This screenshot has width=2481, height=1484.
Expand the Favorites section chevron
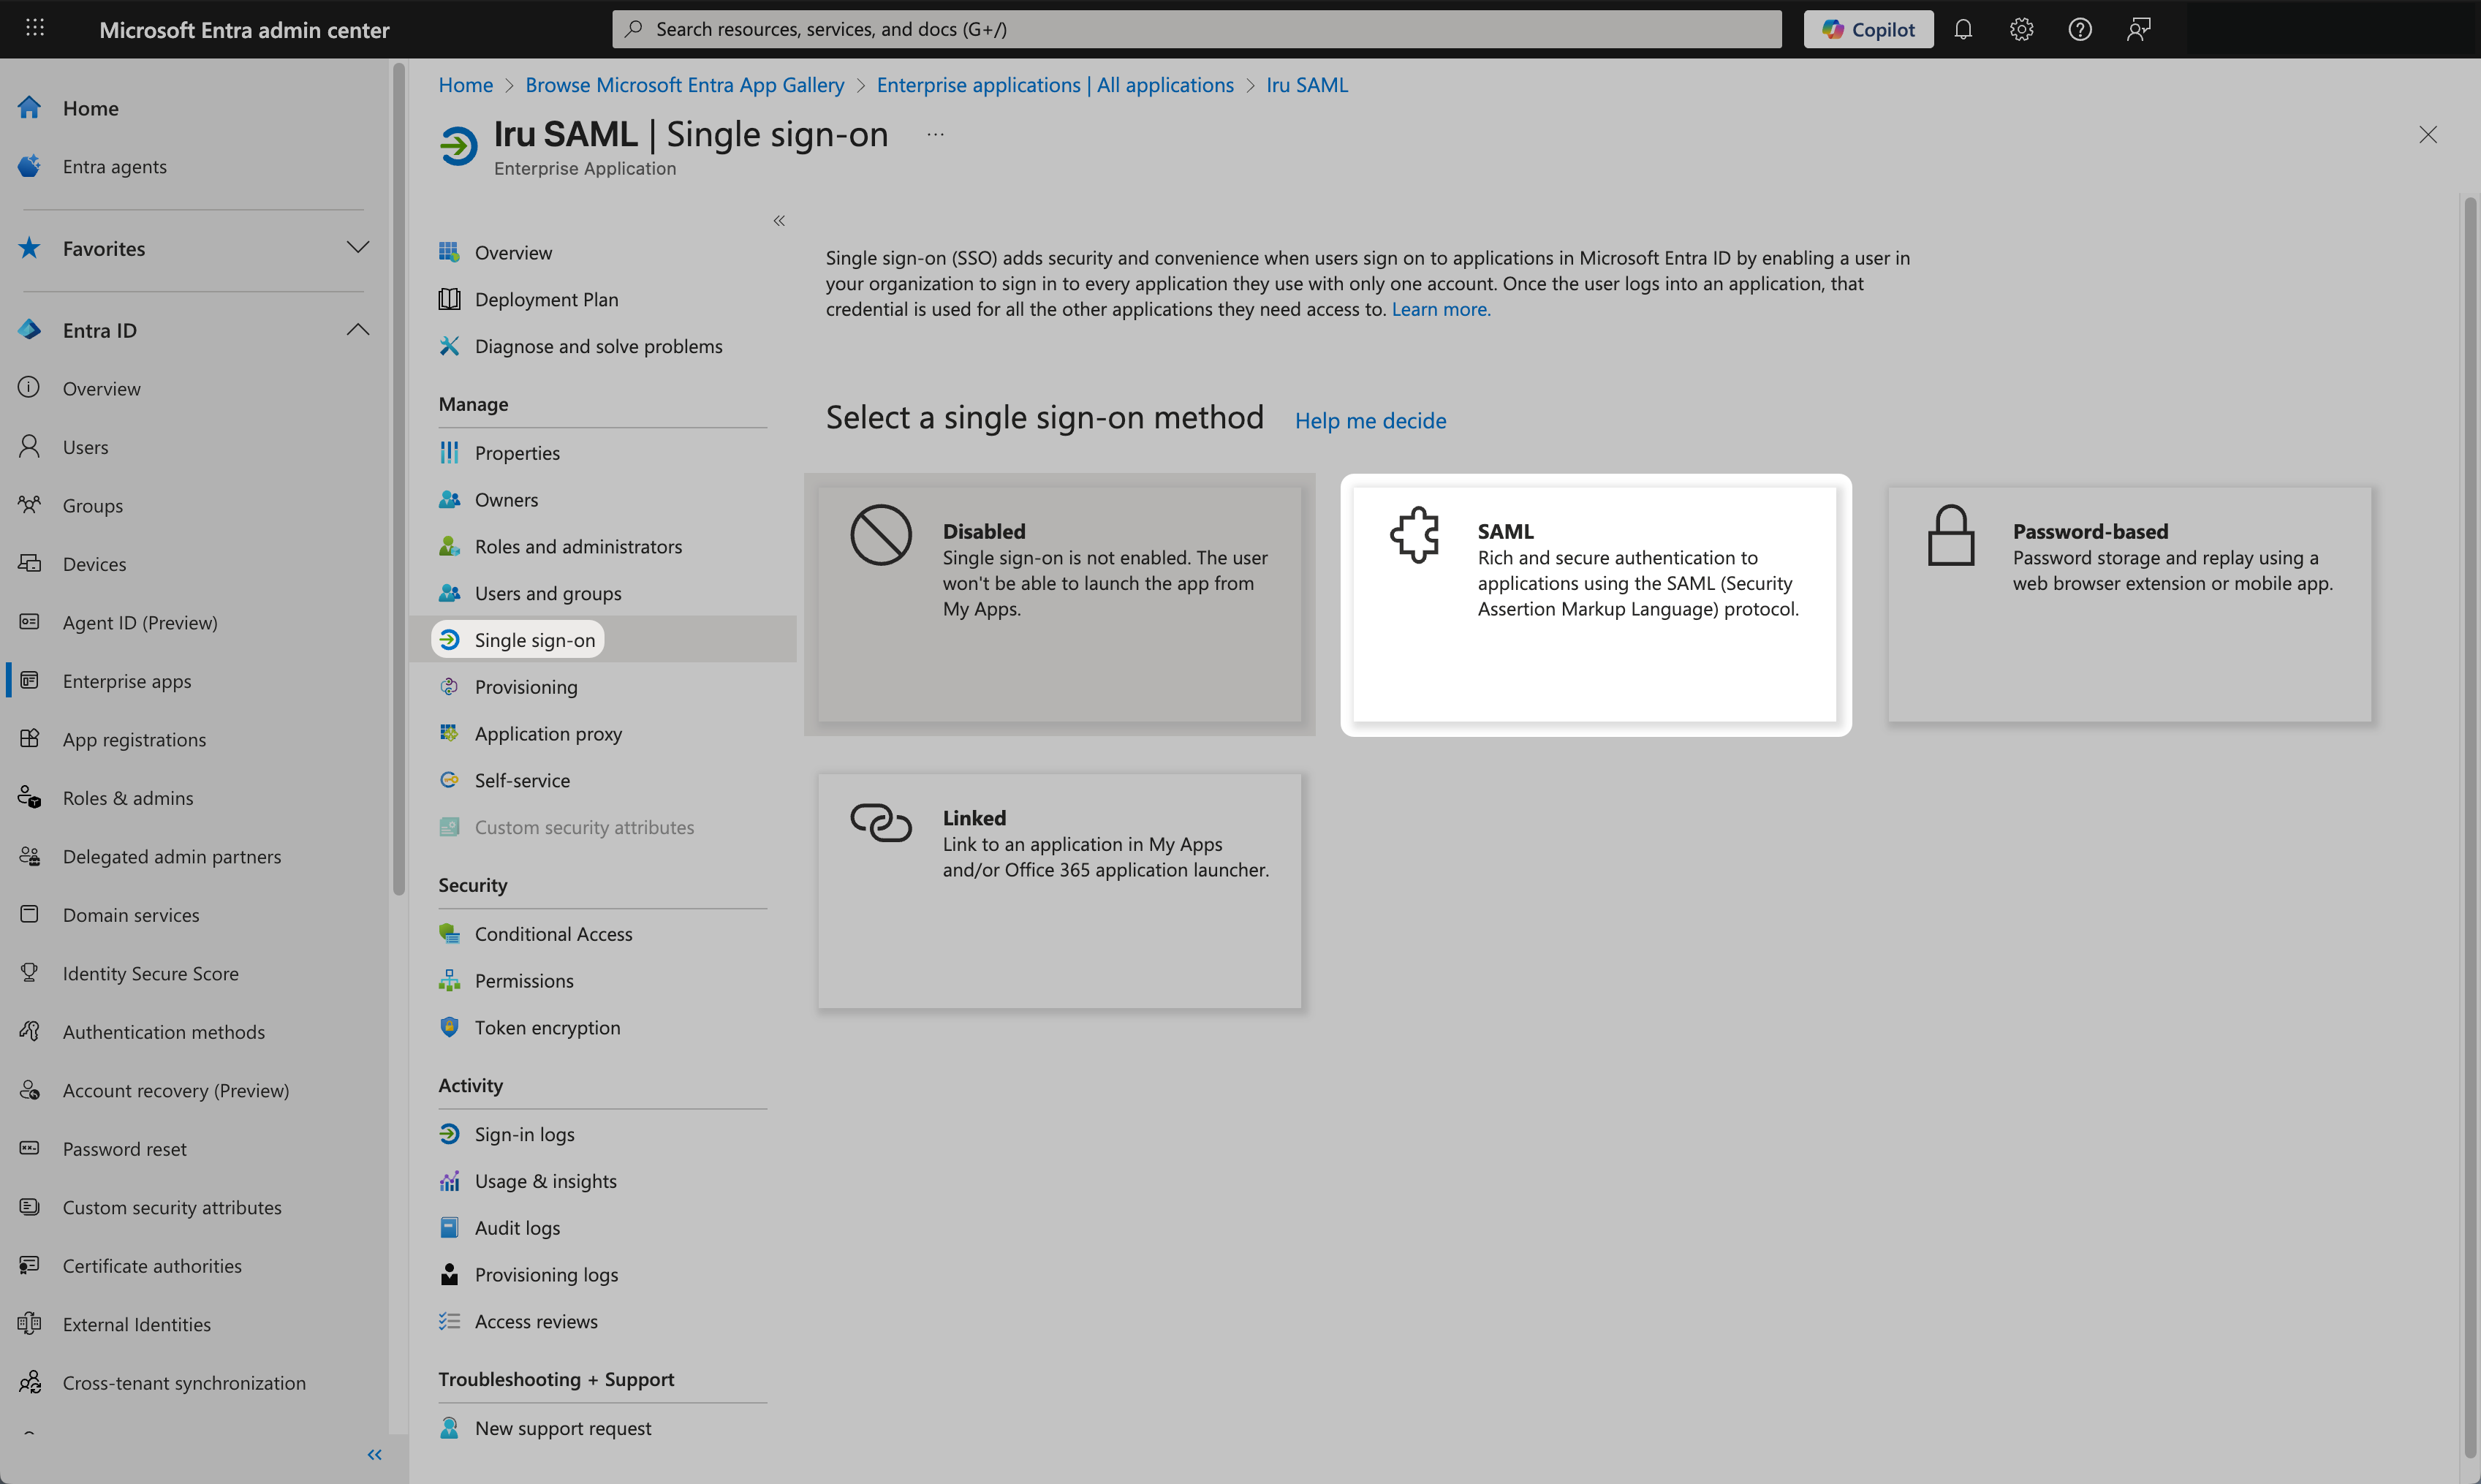[358, 247]
